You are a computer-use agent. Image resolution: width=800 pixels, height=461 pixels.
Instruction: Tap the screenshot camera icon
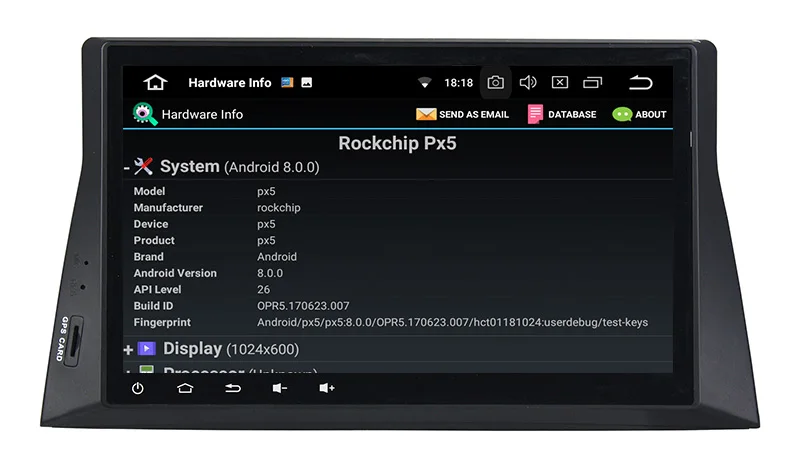[495, 83]
